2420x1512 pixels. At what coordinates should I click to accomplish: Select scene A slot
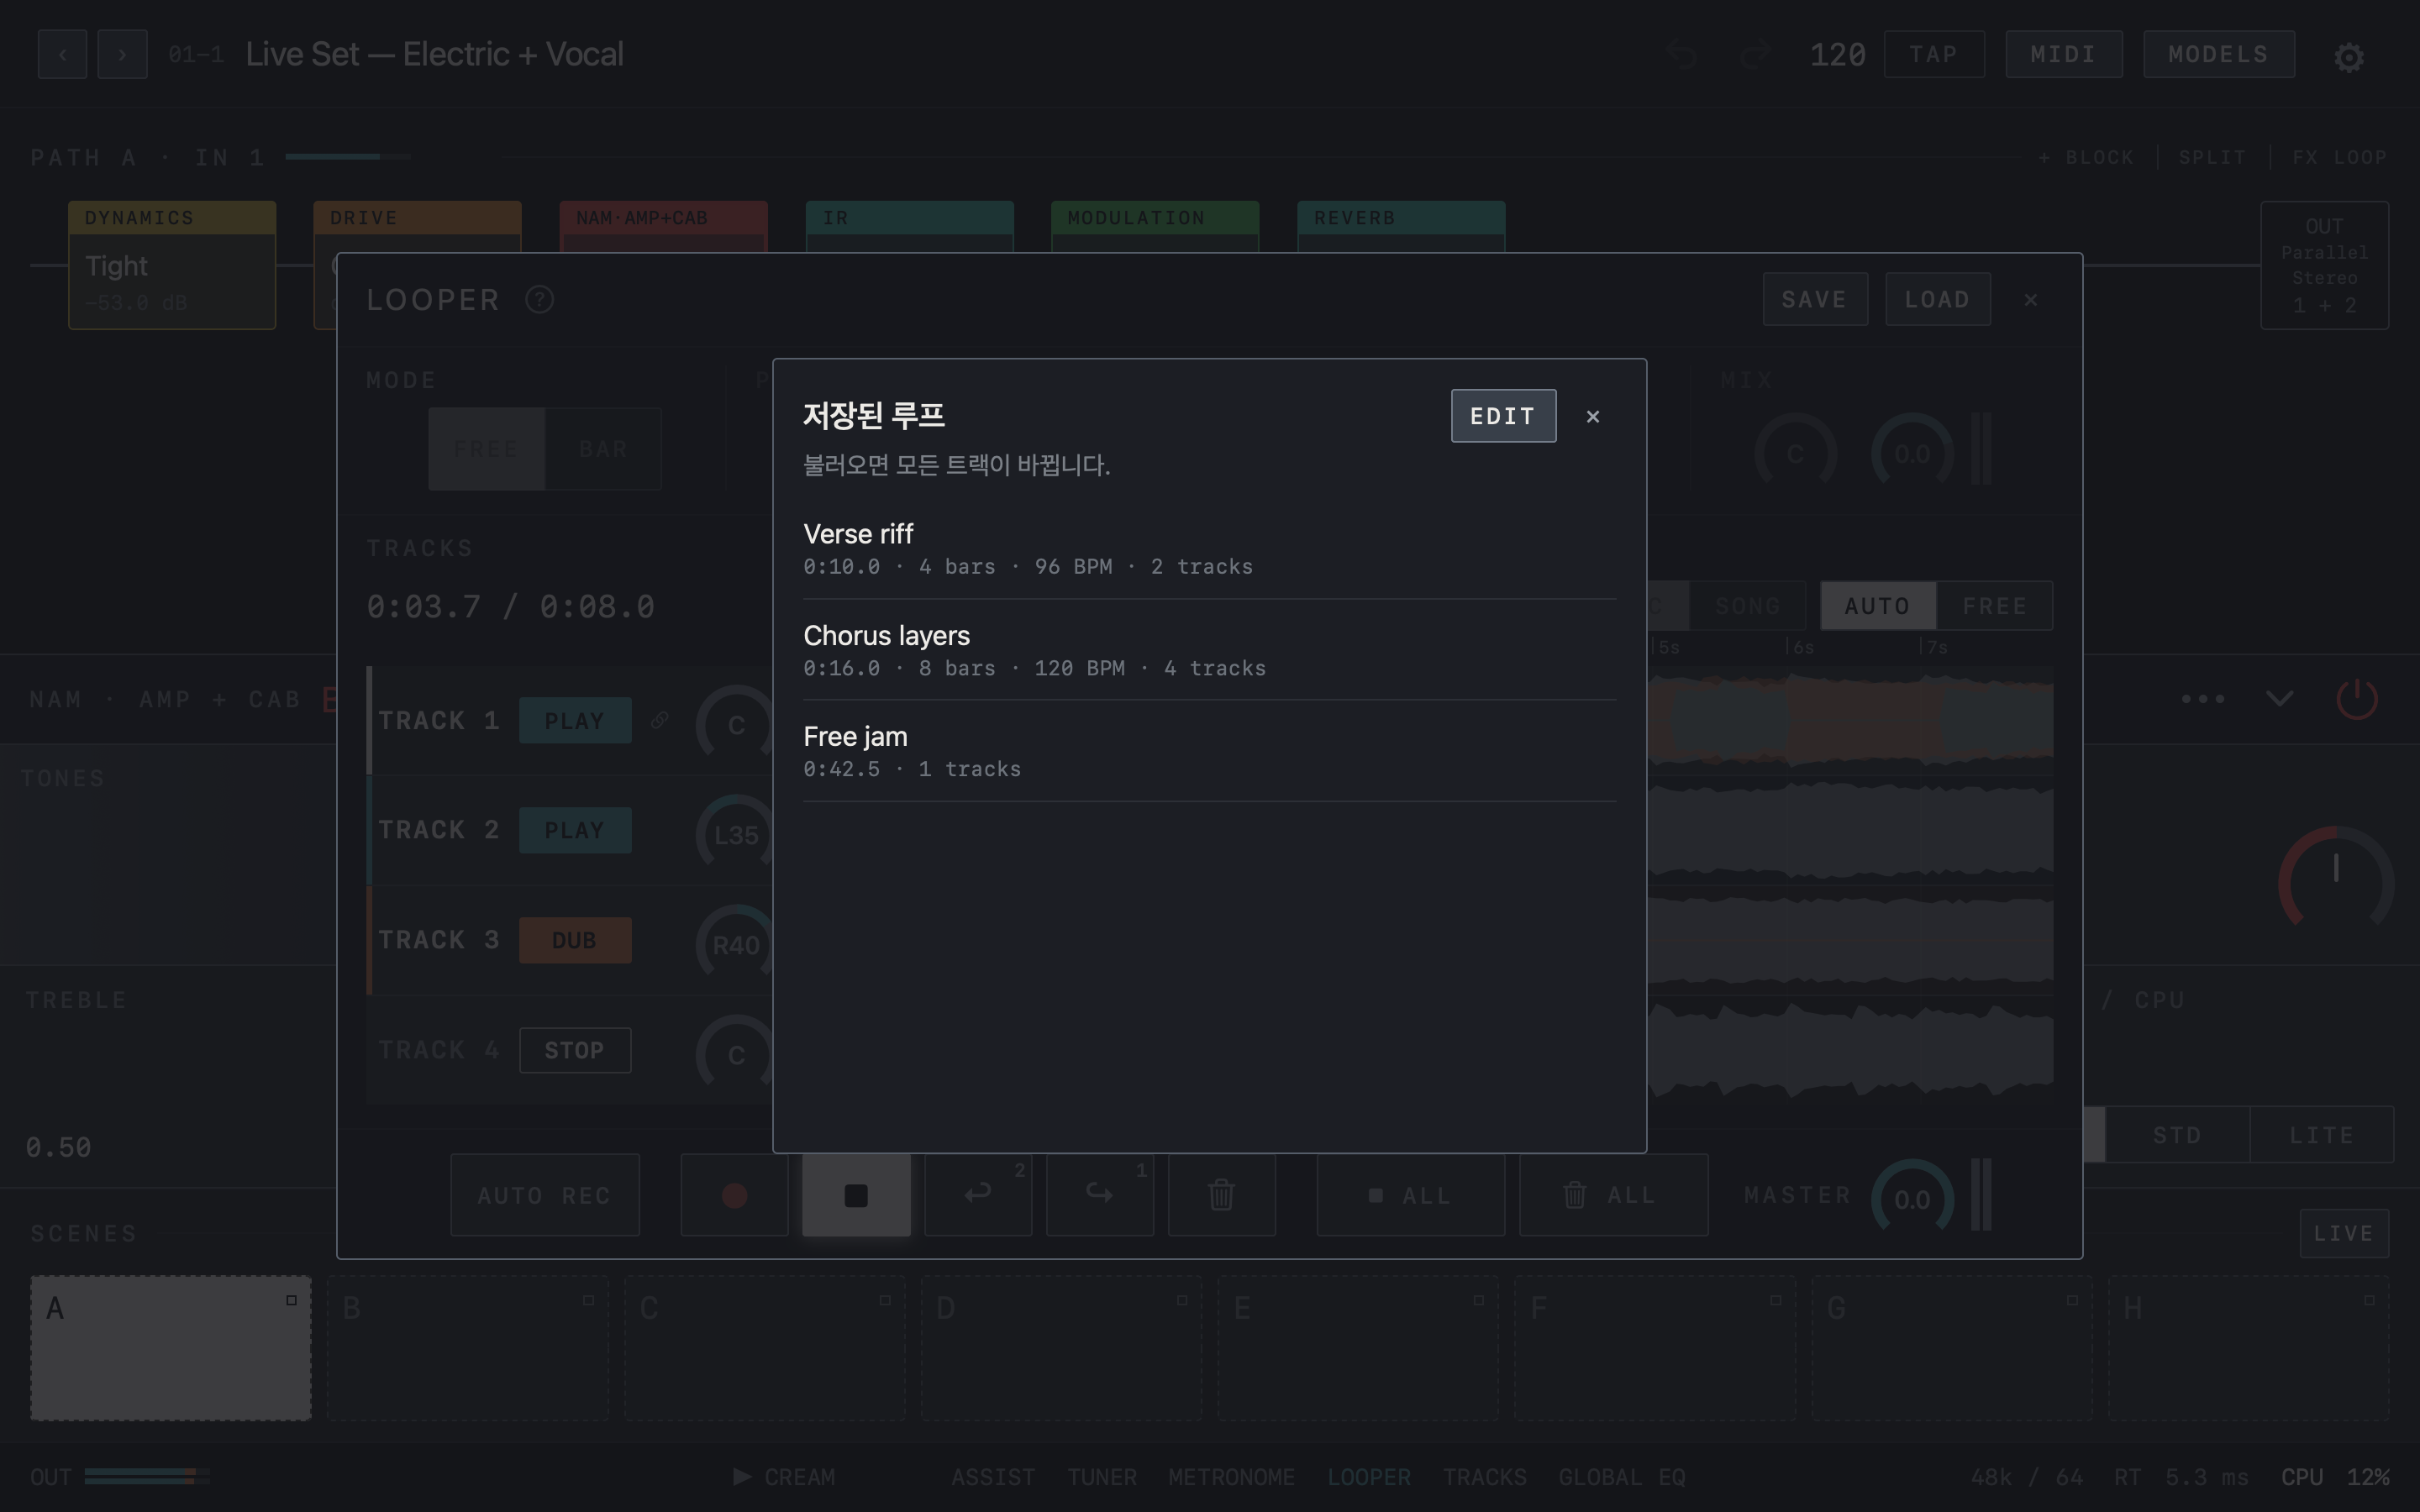pos(170,1347)
